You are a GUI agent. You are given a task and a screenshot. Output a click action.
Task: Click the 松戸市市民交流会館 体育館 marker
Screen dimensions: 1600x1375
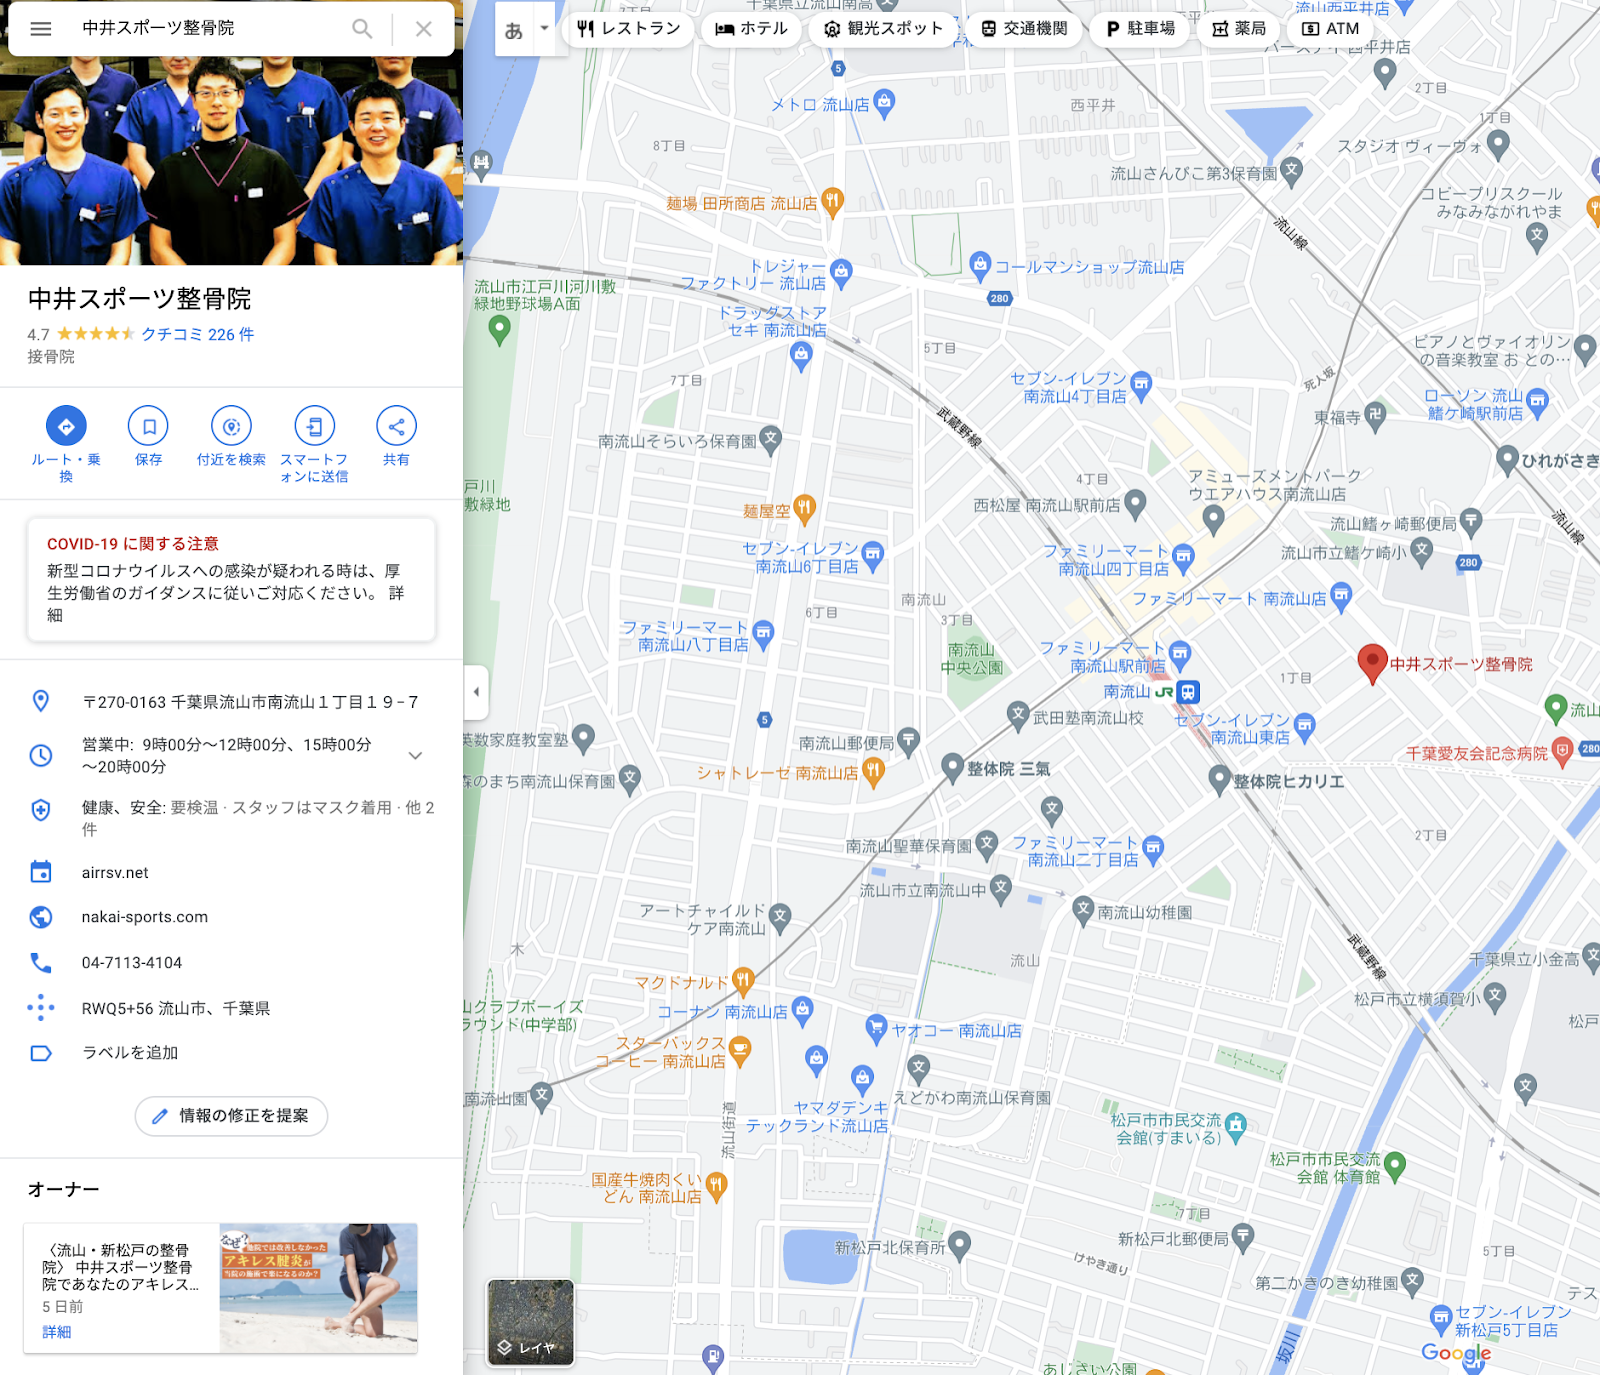pos(1394,1166)
